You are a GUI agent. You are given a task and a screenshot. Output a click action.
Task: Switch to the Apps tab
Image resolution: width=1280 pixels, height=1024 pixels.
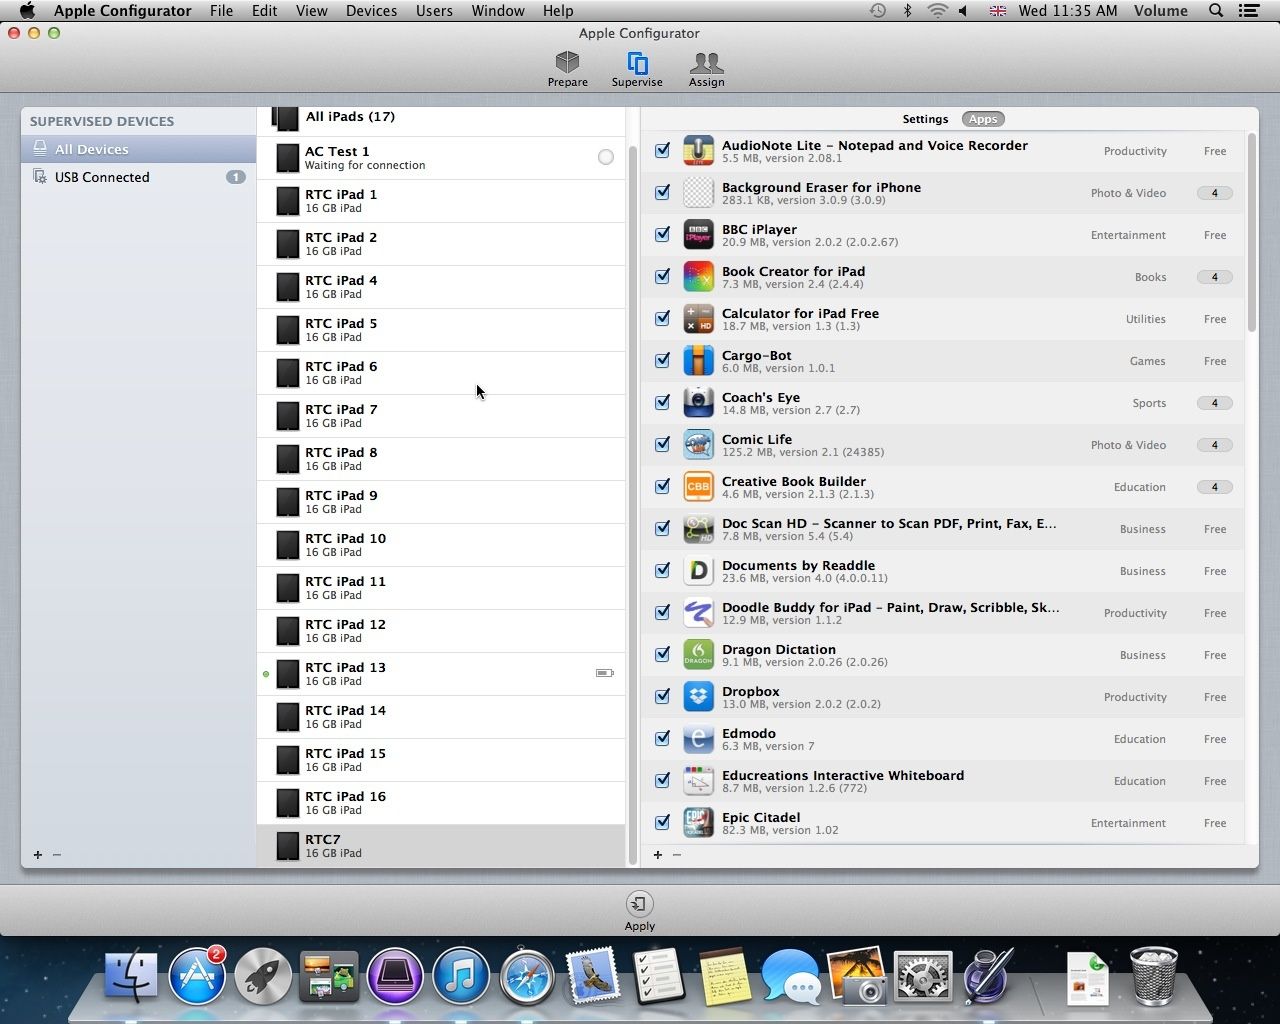[x=983, y=119]
